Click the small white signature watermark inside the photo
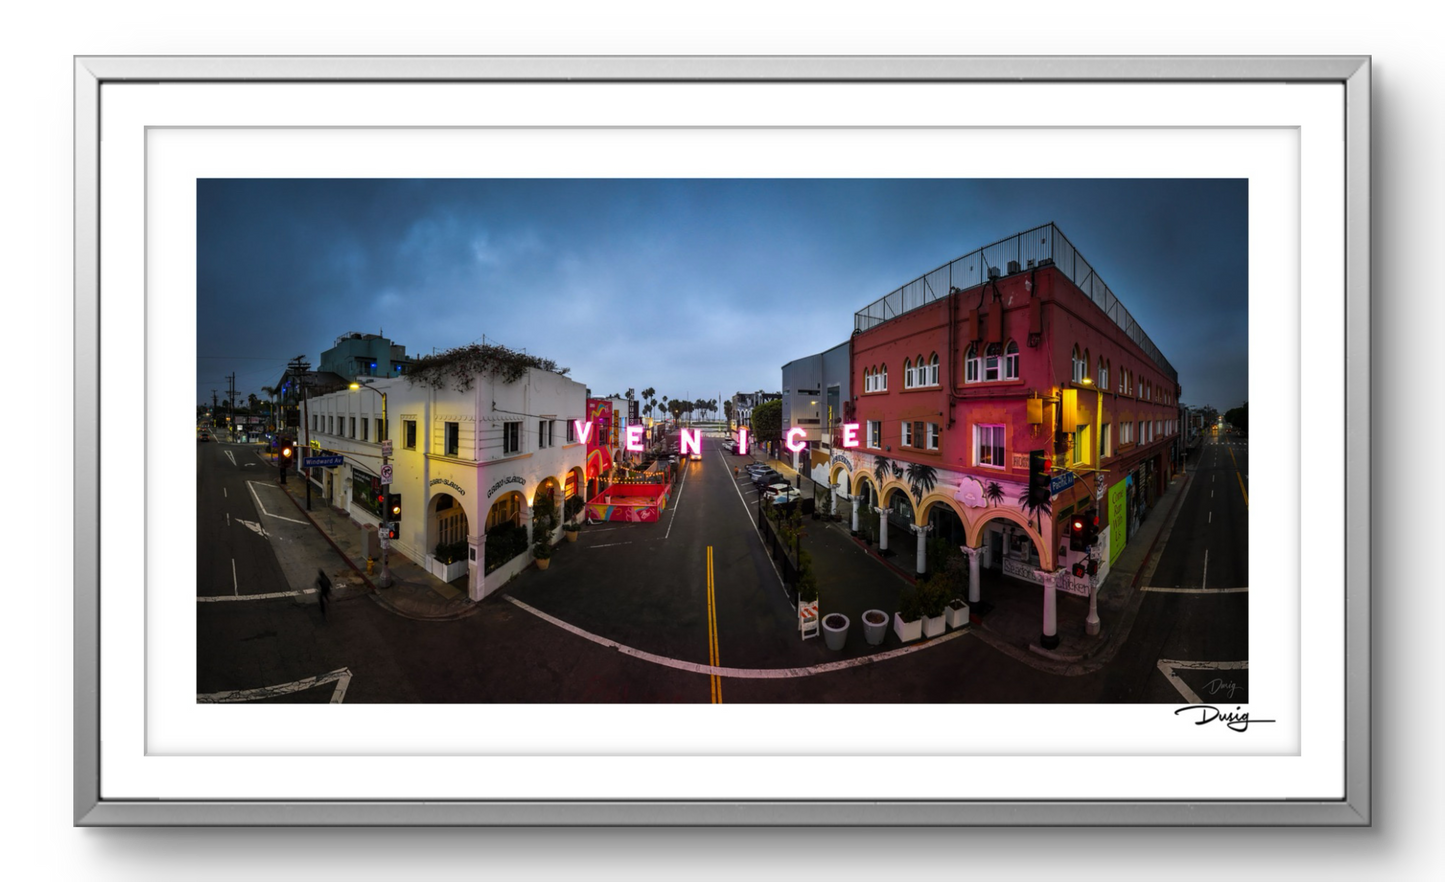 pos(1222,687)
